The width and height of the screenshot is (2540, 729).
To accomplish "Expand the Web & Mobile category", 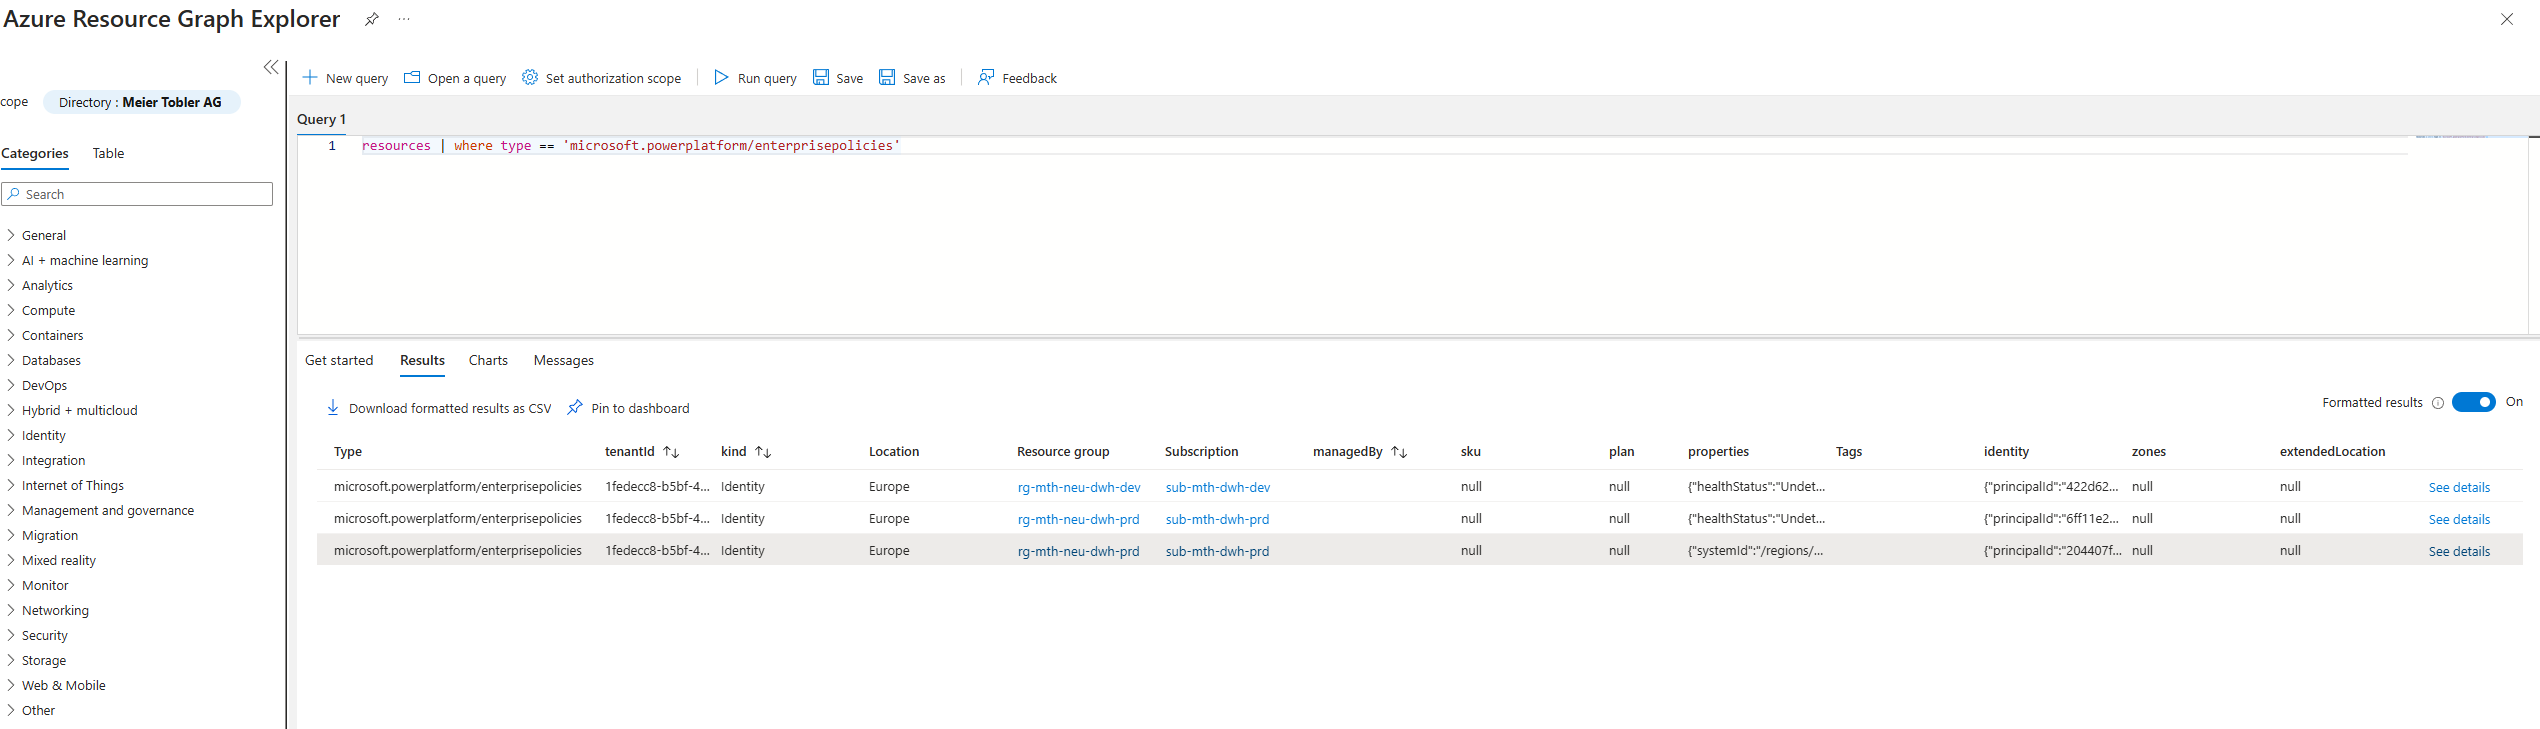I will pyautogui.click(x=11, y=685).
